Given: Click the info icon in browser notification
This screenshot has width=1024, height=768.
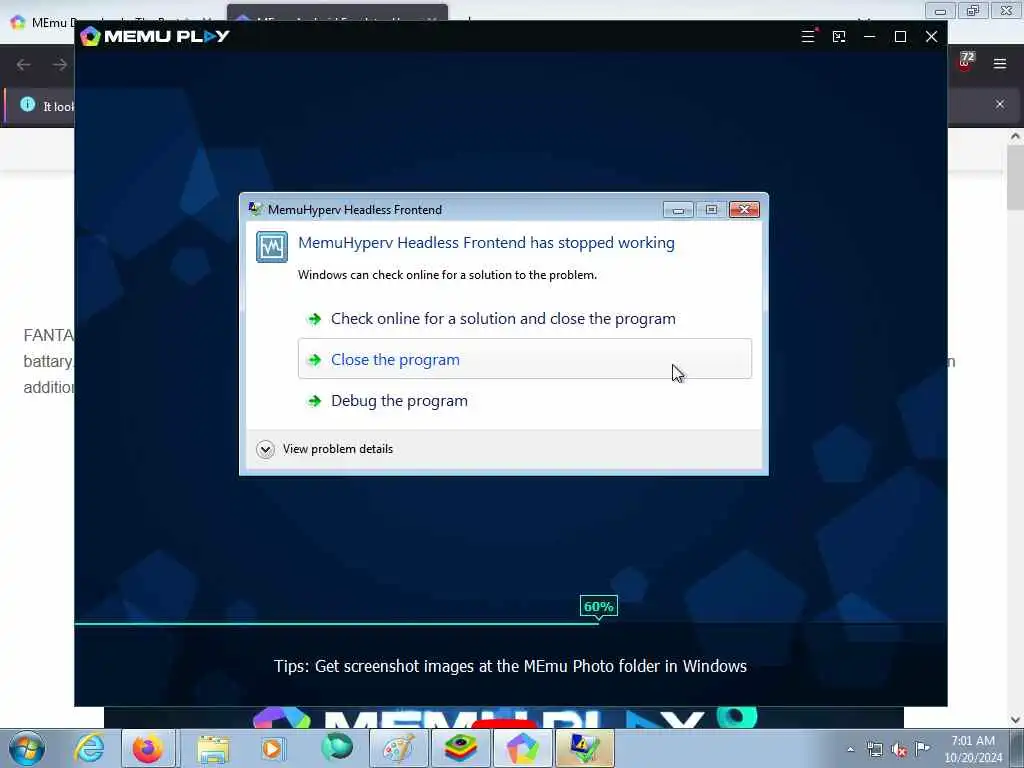Looking at the screenshot, I should pyautogui.click(x=27, y=104).
